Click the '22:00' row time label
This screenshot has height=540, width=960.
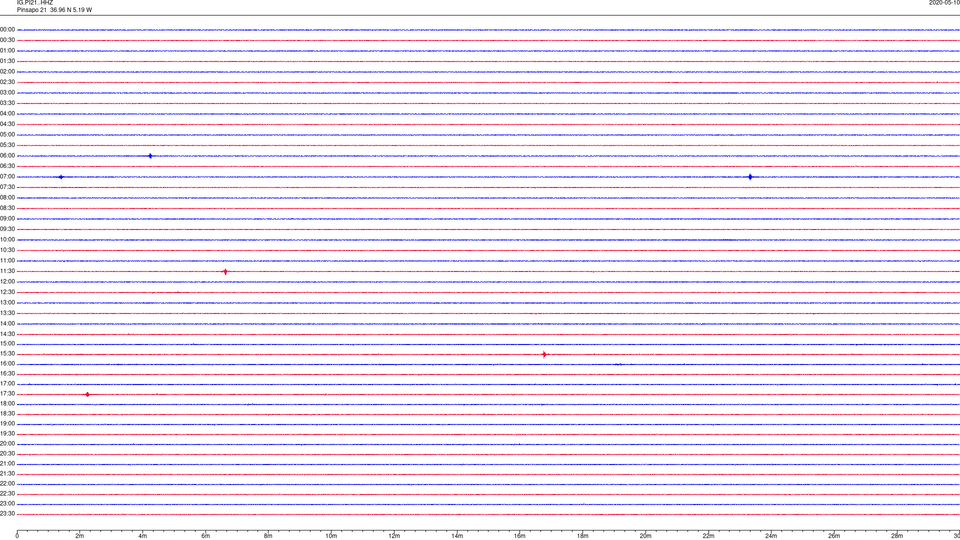[7, 484]
